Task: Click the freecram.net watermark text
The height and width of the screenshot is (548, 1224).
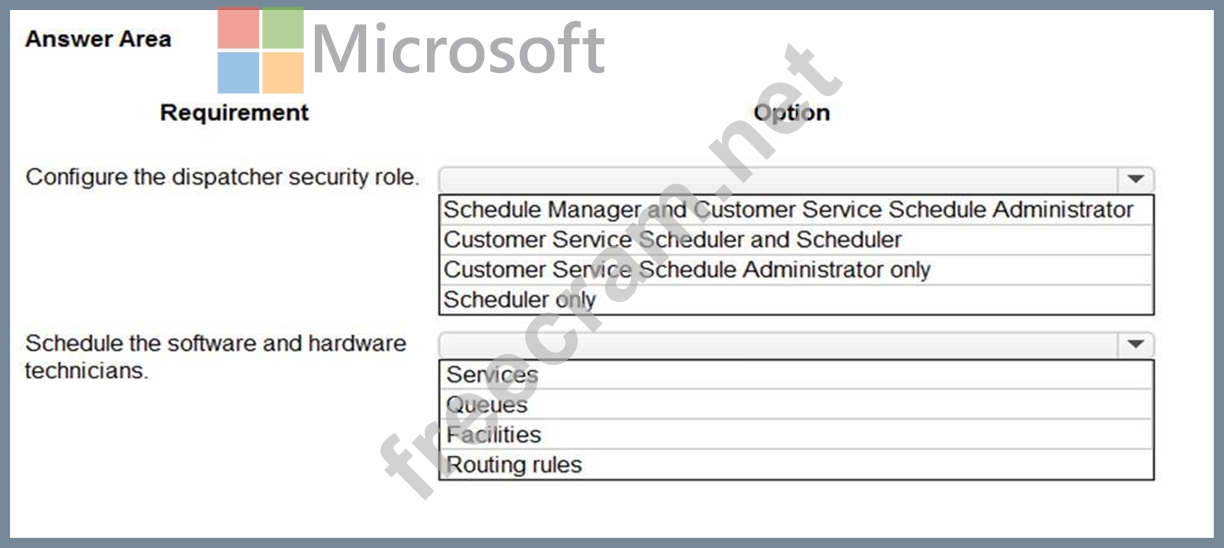Action: pyautogui.click(x=610, y=270)
